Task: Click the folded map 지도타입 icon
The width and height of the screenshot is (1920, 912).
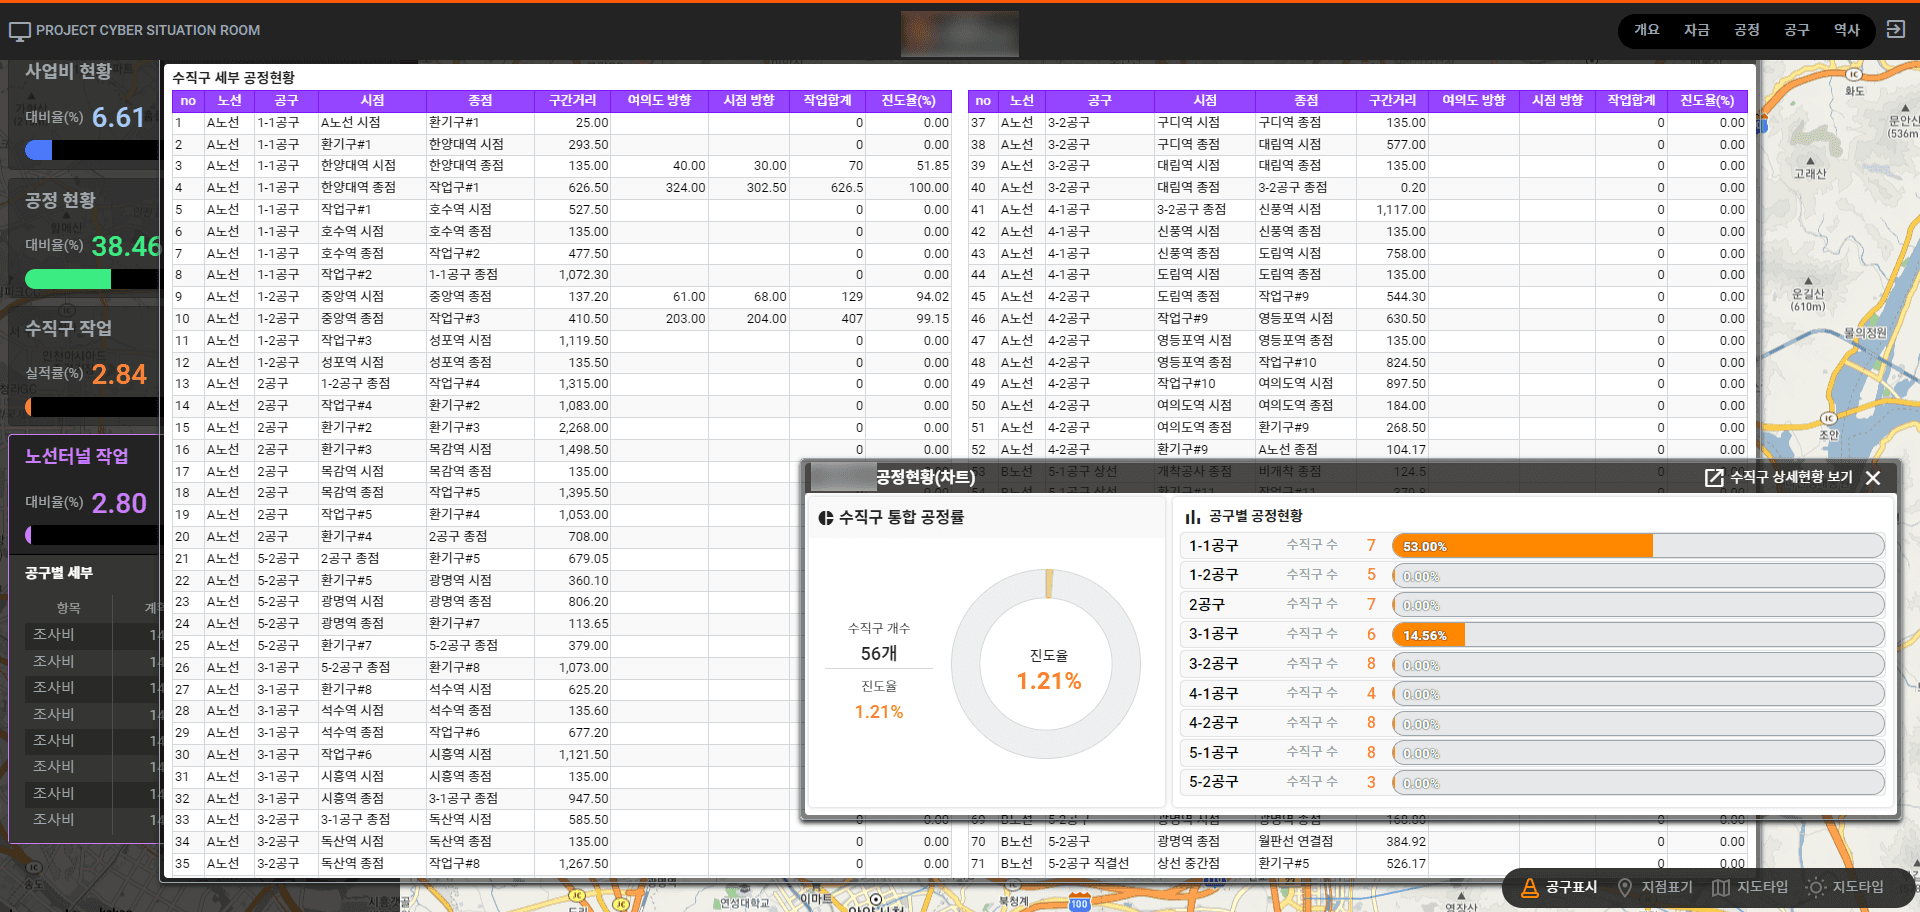Action: point(1720,887)
